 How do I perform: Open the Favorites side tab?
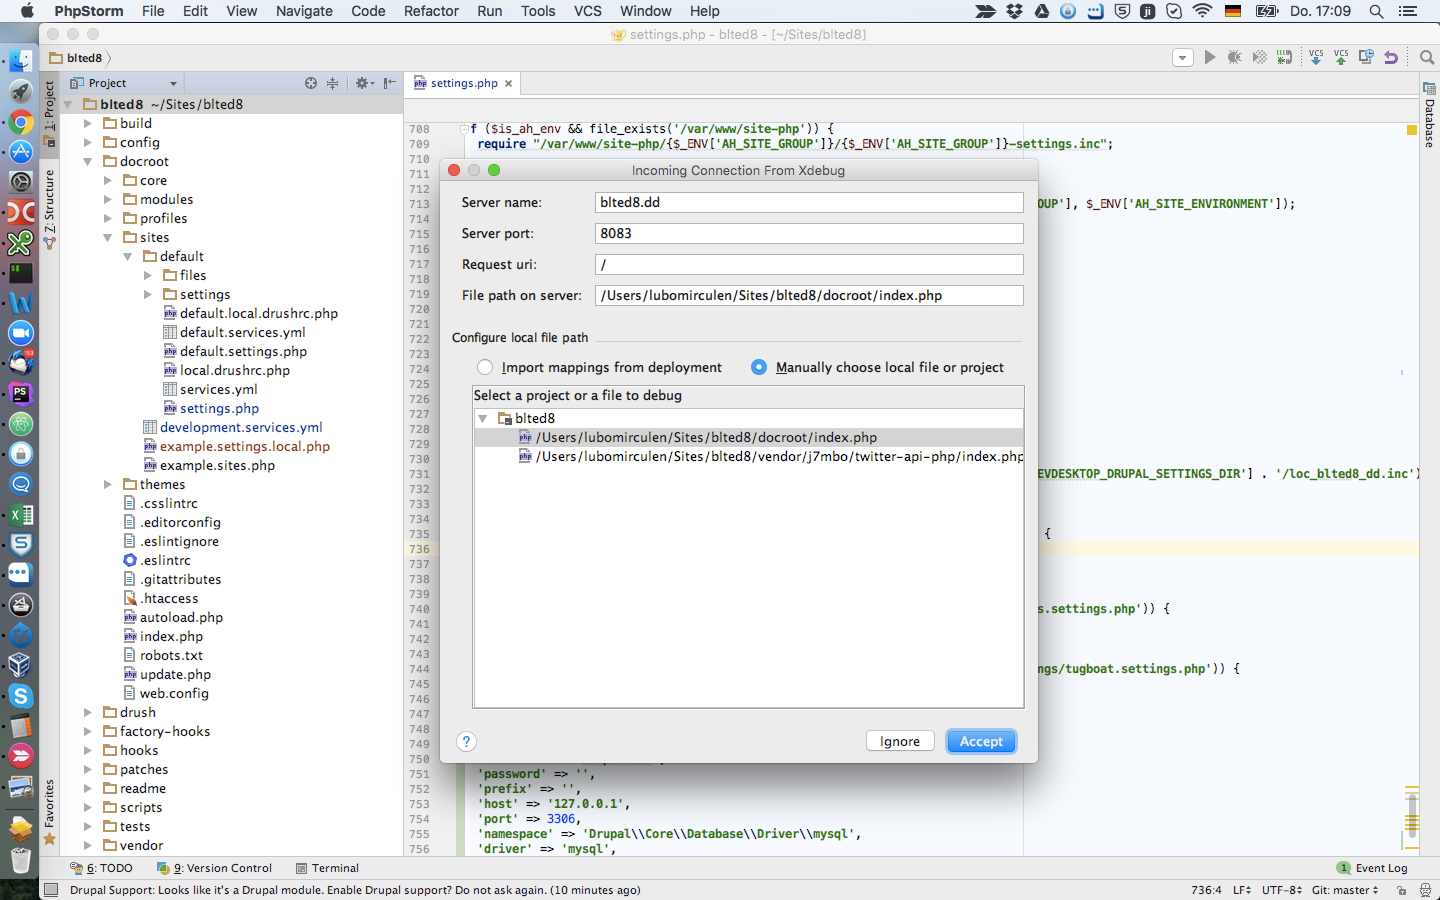[x=50, y=812]
